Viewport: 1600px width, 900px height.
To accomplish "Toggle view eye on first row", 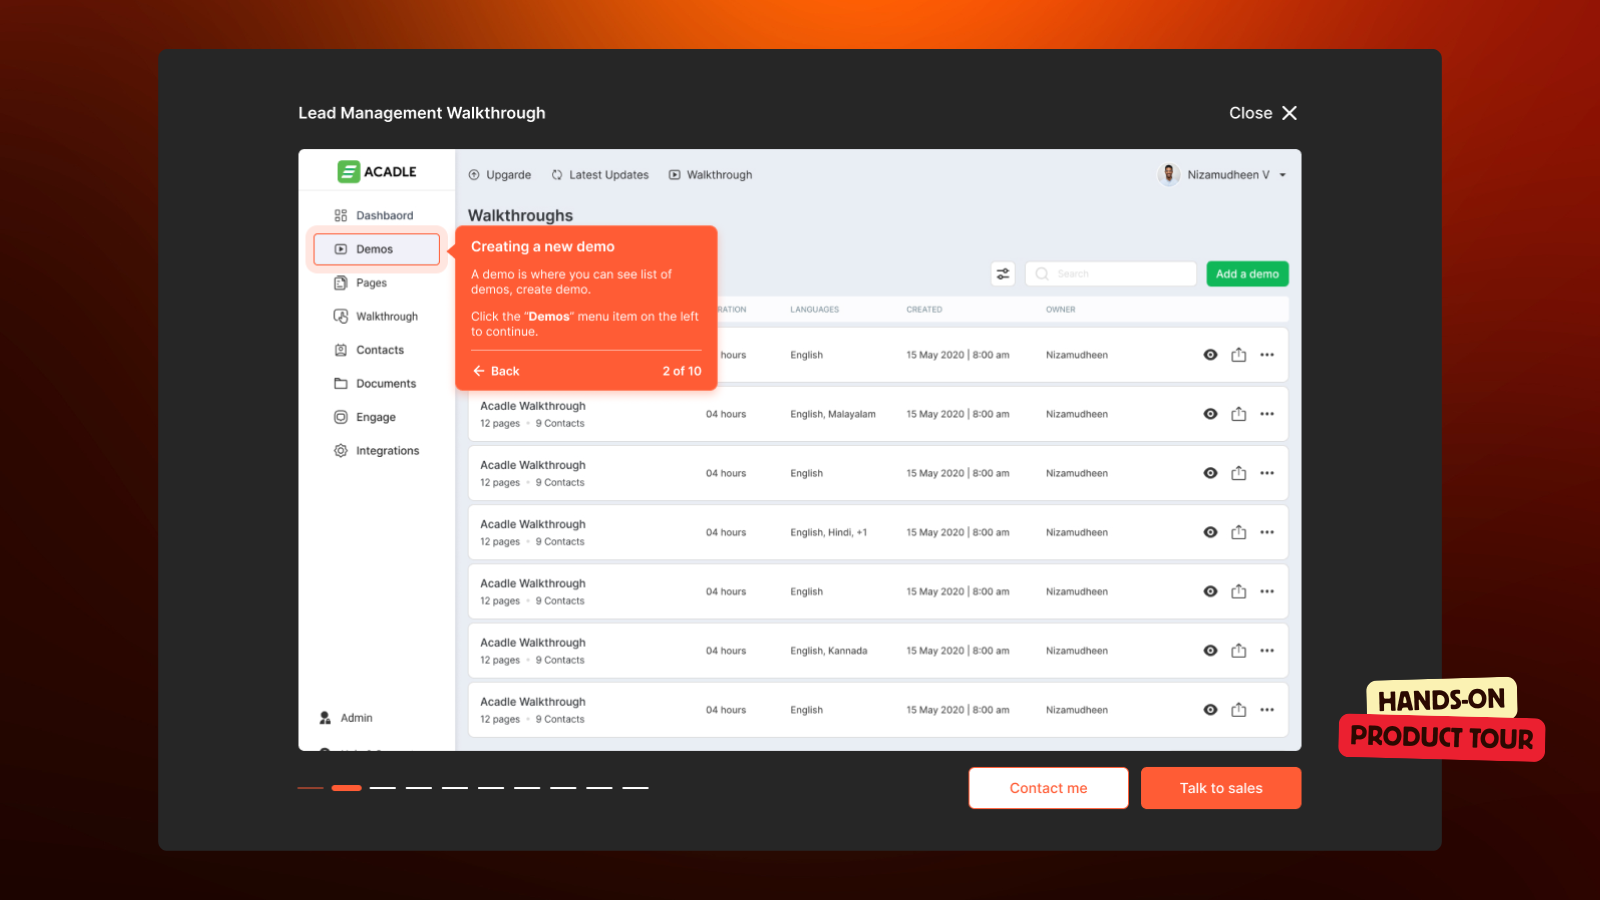I will [x=1210, y=355].
